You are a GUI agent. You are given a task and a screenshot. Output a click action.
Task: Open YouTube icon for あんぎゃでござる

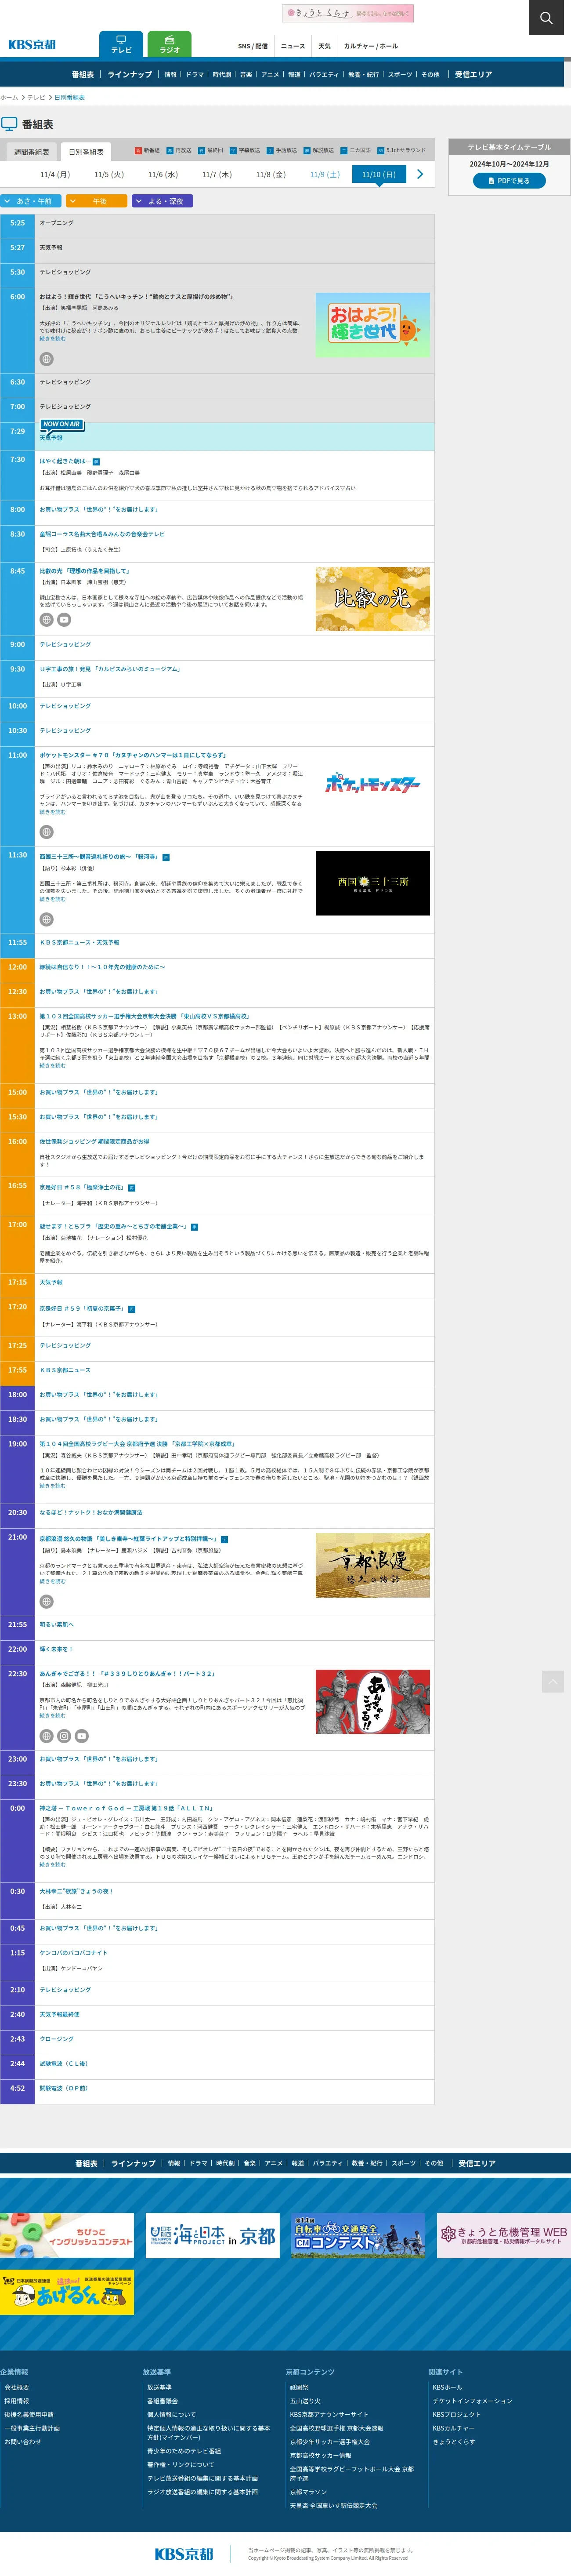(x=82, y=1736)
